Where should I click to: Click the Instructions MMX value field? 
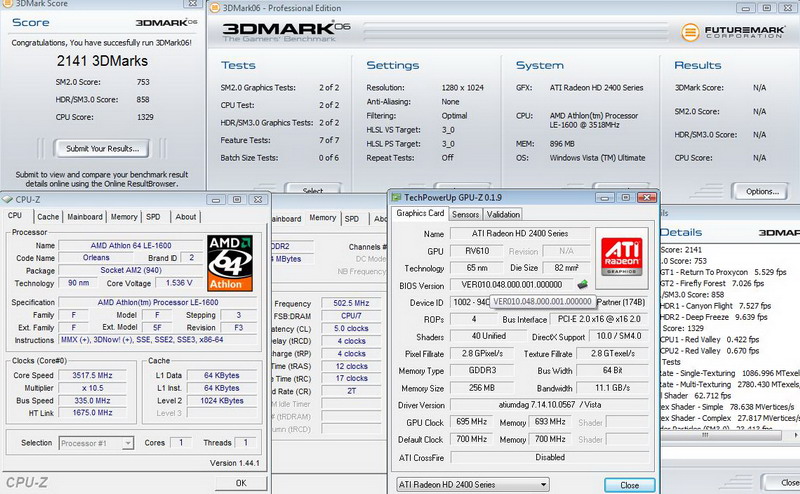(158, 340)
